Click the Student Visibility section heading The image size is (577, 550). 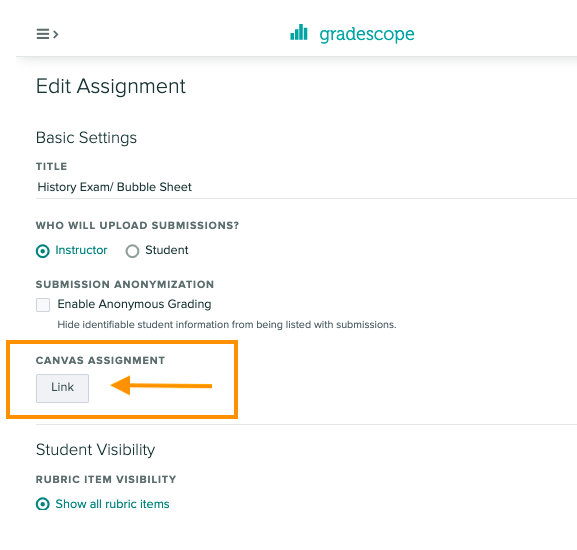click(95, 450)
